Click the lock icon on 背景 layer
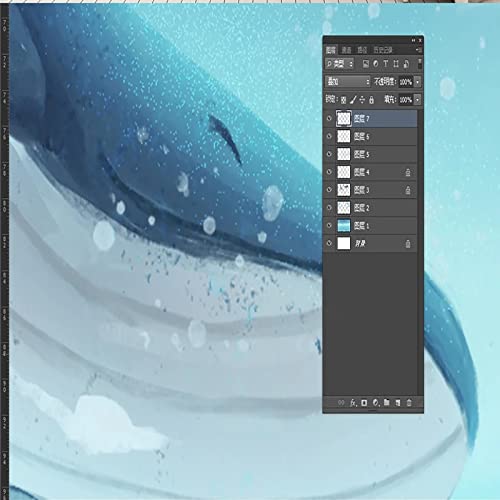Image resolution: width=500 pixels, height=500 pixels. pos(407,244)
